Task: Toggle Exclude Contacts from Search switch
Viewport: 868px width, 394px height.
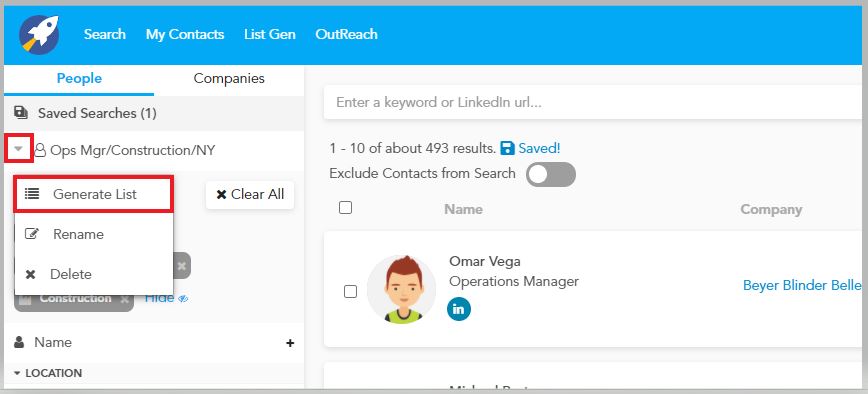Action: (x=550, y=174)
